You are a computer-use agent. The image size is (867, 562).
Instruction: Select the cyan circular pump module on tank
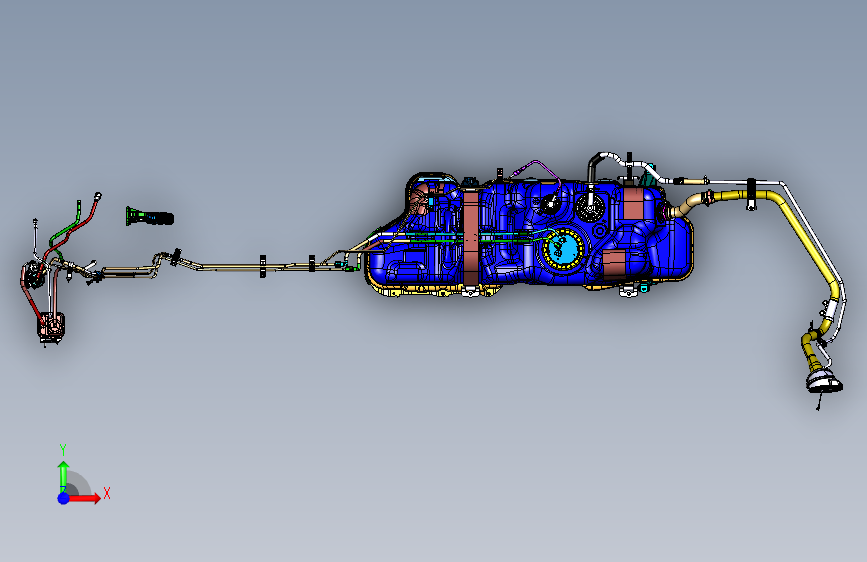coord(563,249)
